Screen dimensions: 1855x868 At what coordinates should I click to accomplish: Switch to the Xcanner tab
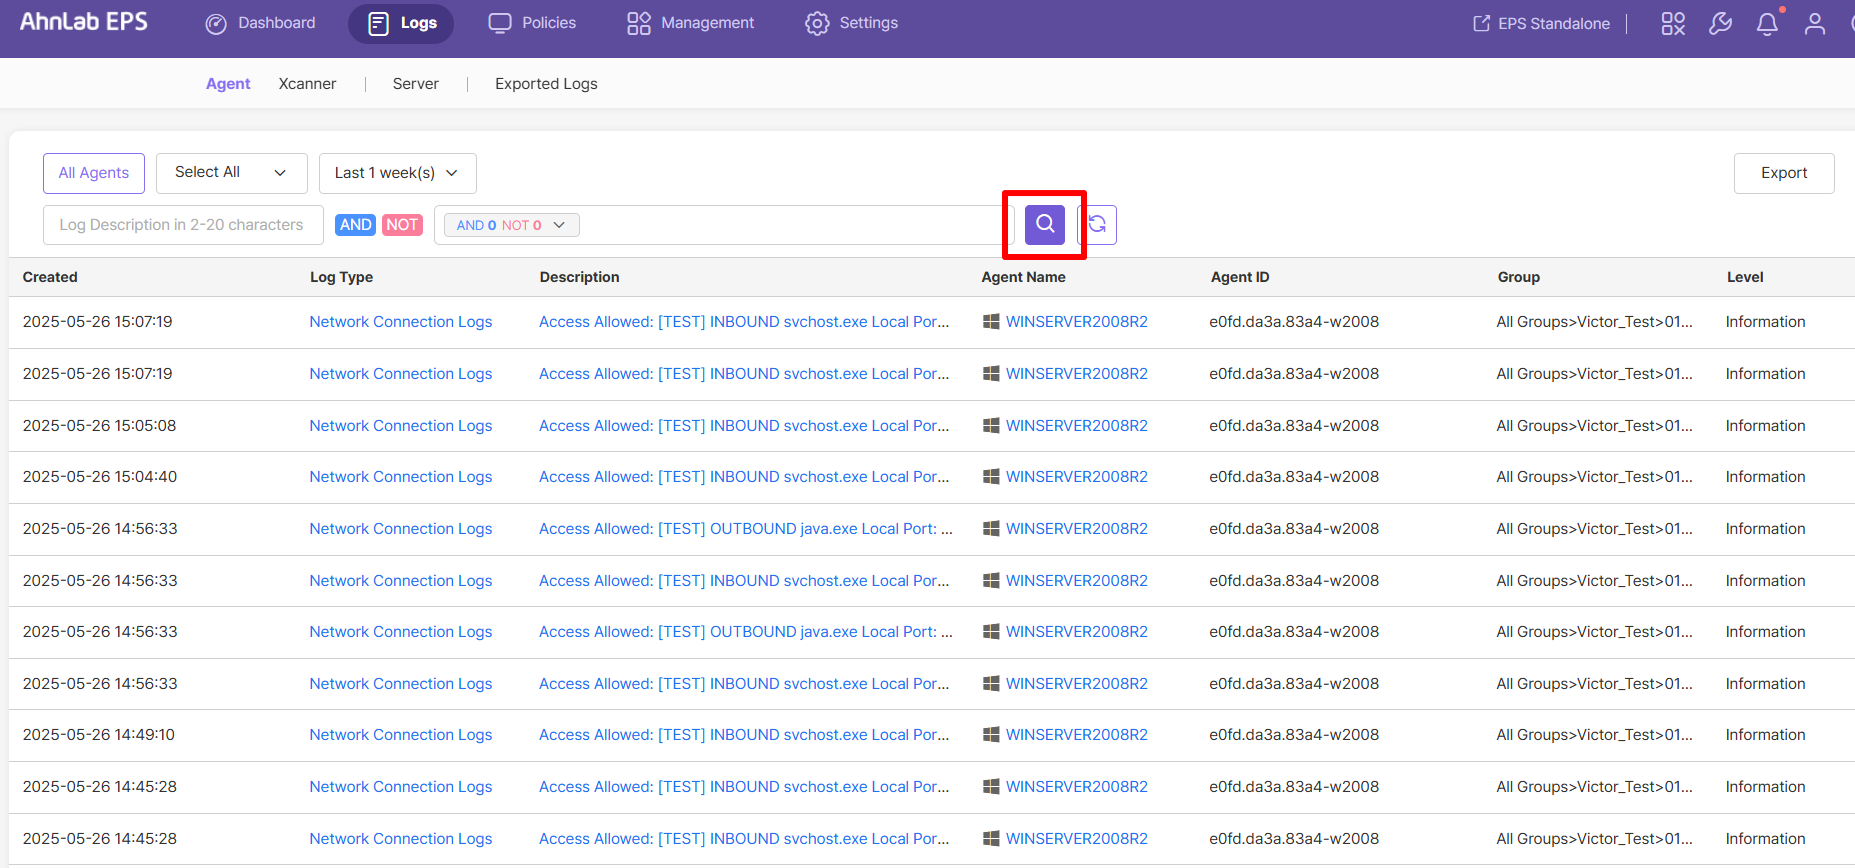pos(307,84)
